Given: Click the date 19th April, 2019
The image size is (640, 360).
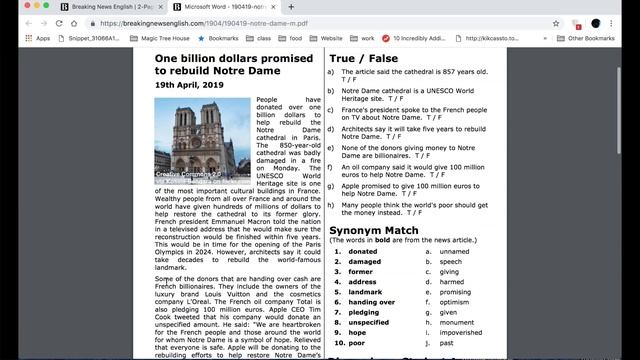Looking at the screenshot, I should click(189, 85).
